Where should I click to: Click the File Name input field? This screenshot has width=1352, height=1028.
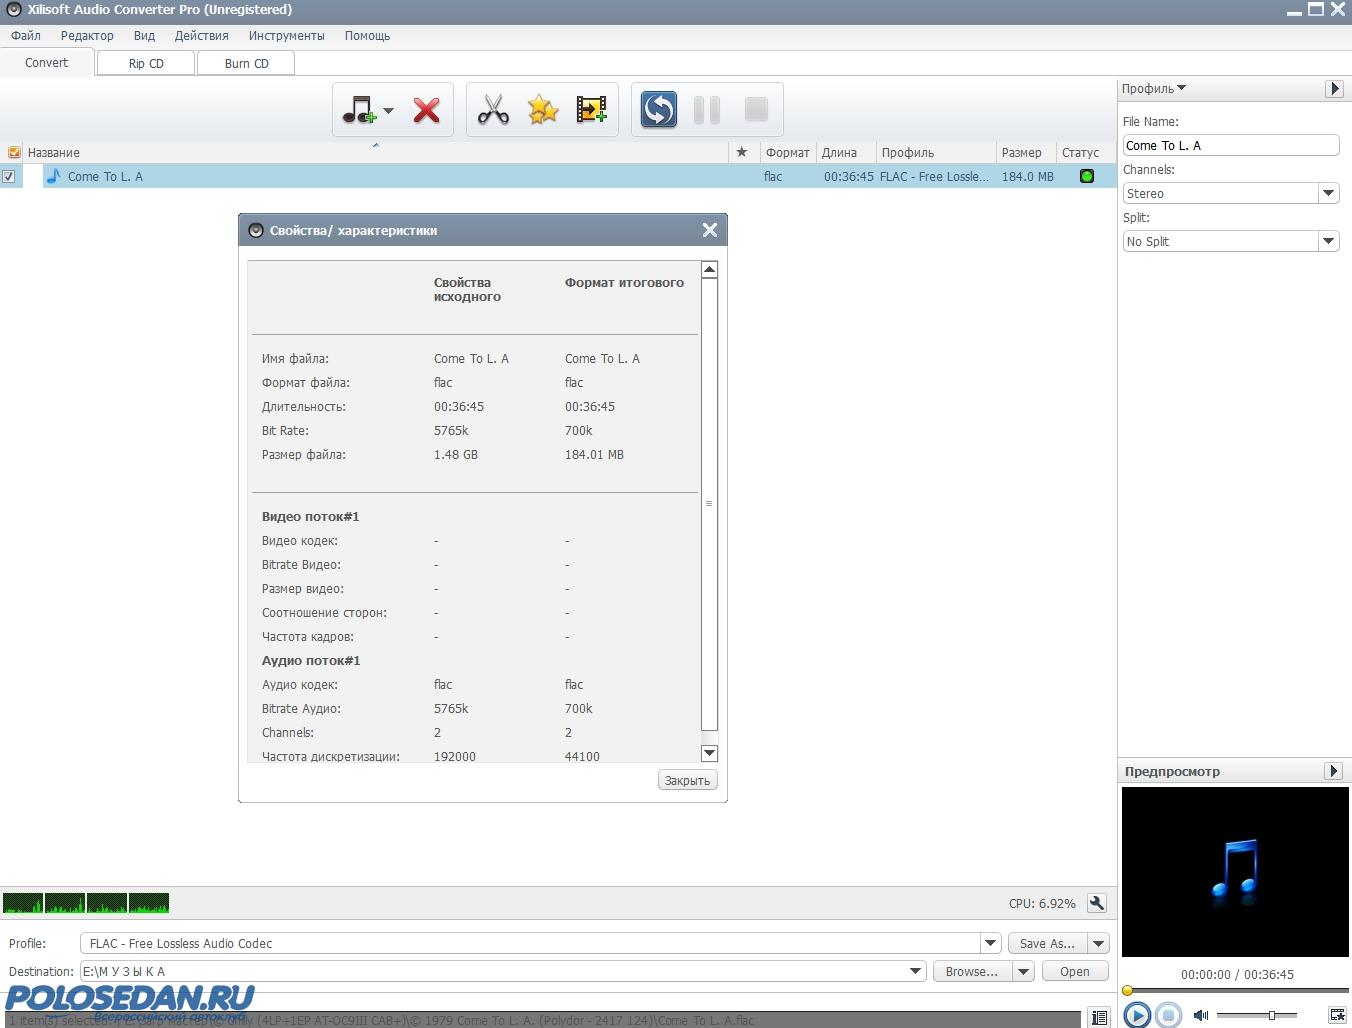[1230, 145]
